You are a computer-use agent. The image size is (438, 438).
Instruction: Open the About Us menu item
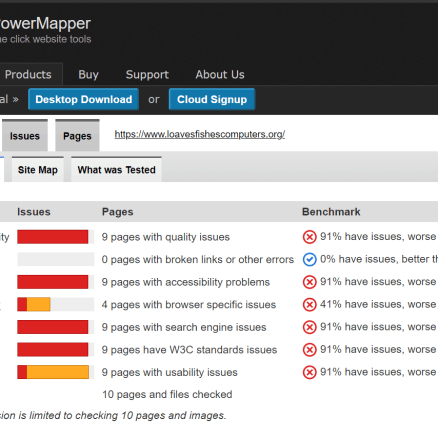(x=220, y=74)
